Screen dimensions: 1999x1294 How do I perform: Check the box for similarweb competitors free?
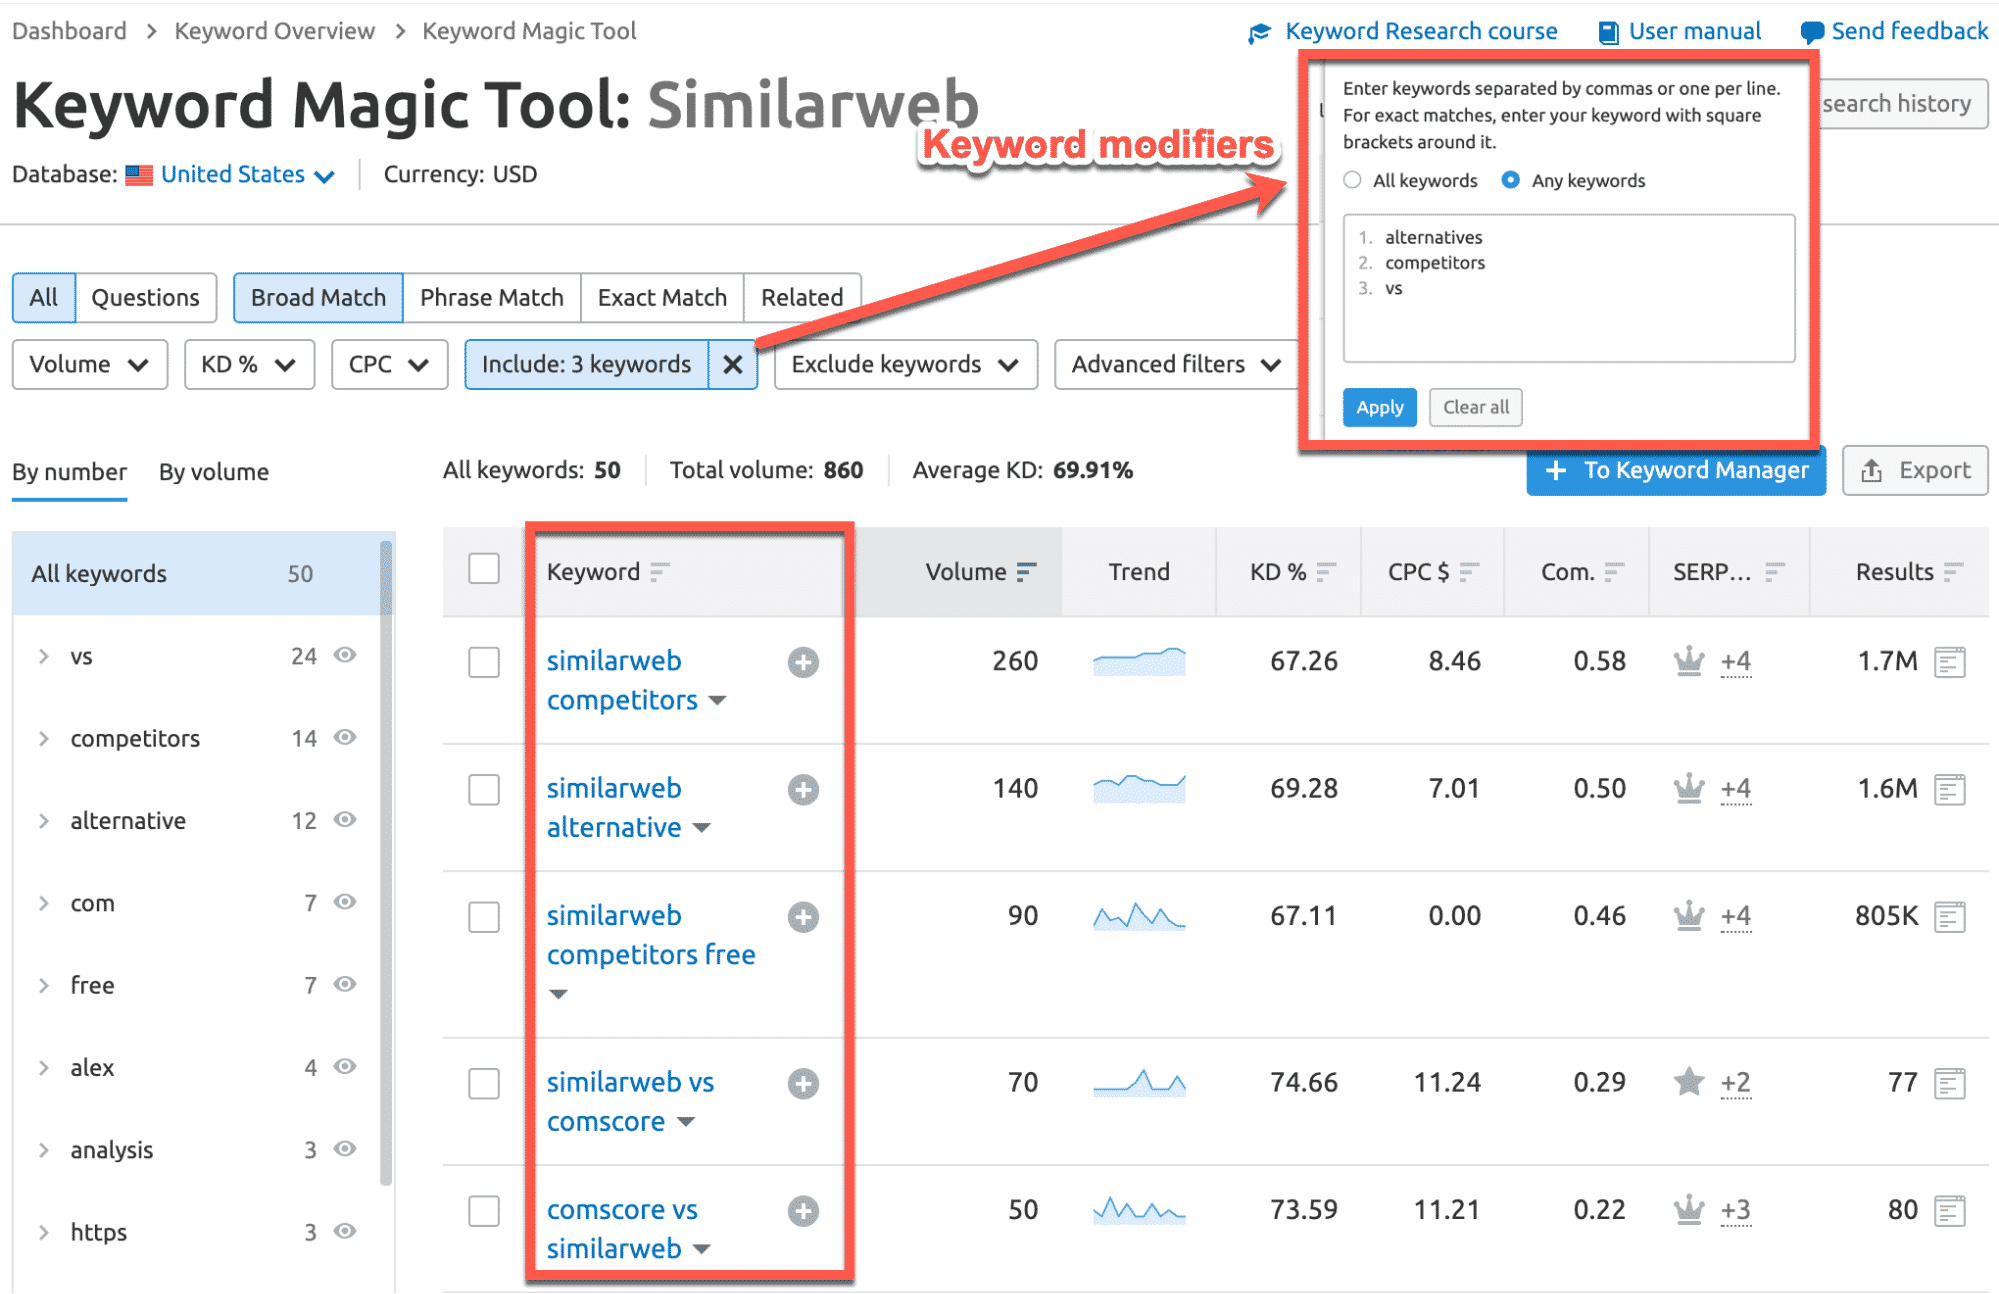pyautogui.click(x=484, y=917)
